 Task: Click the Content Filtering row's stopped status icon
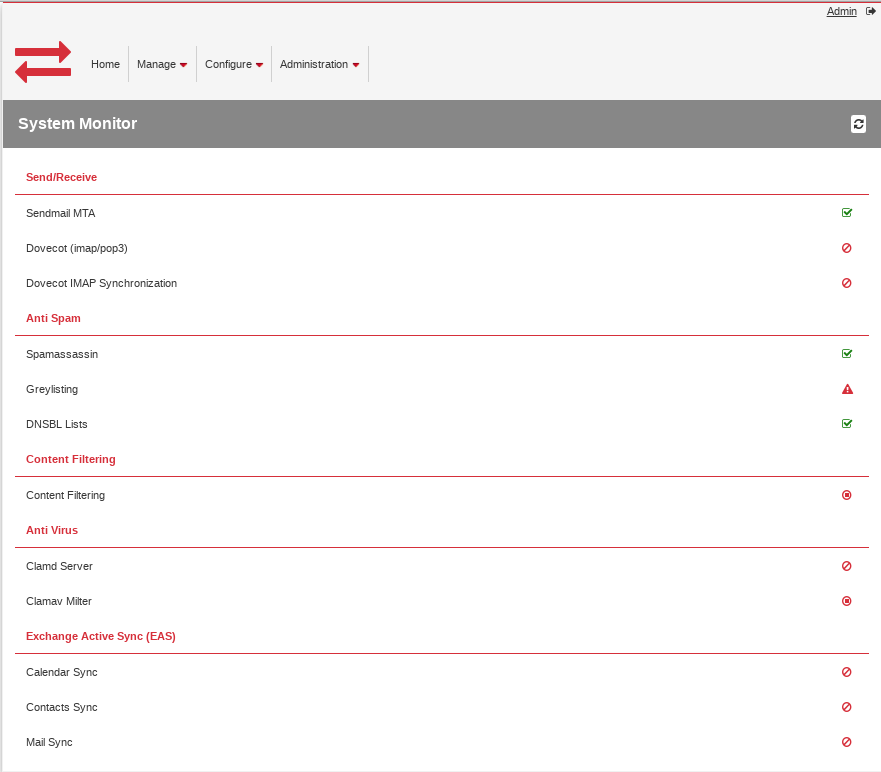tap(847, 495)
